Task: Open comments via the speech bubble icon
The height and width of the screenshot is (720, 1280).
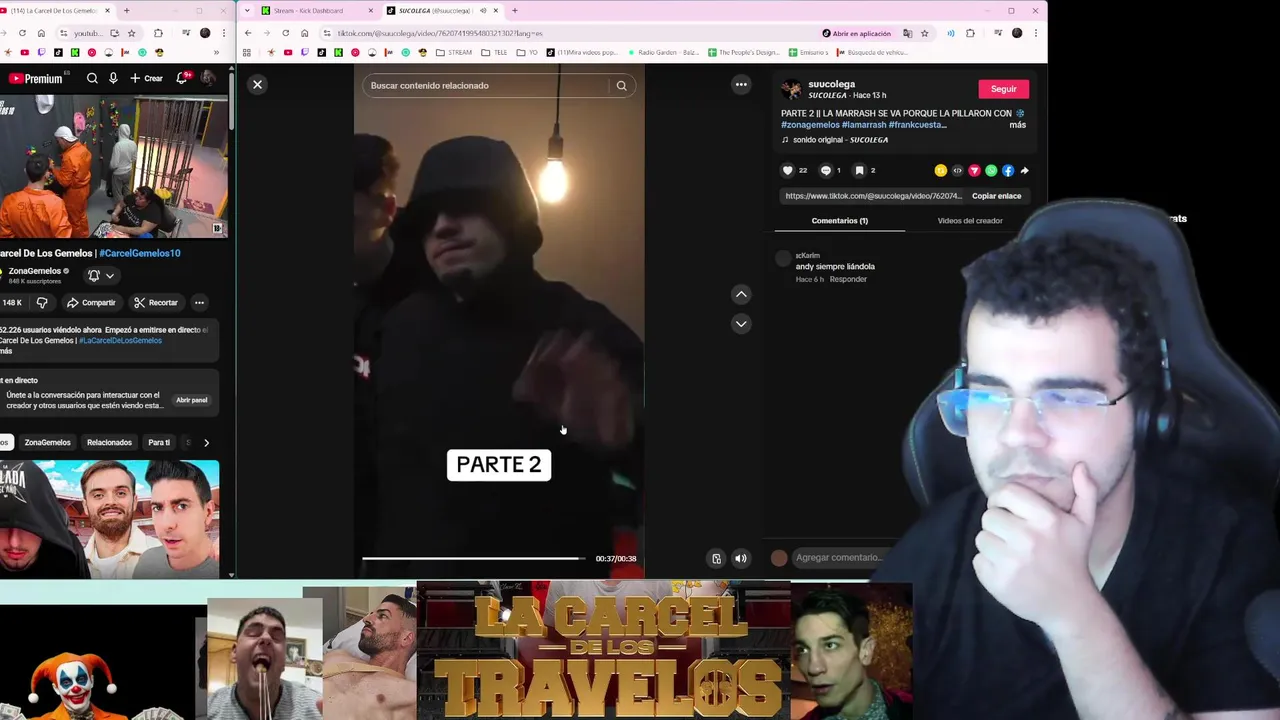Action: coord(825,171)
